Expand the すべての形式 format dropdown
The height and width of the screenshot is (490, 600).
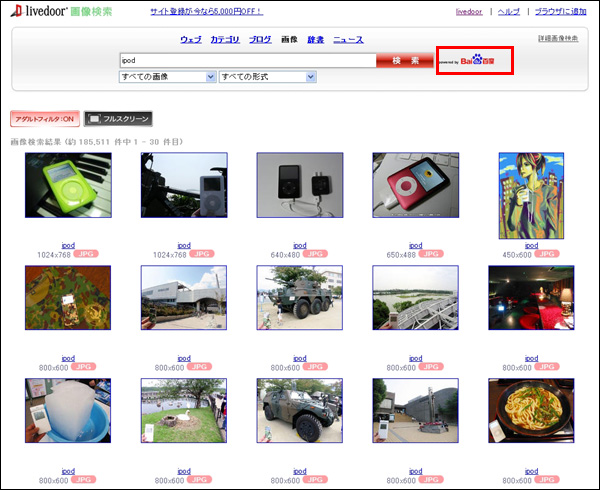(x=267, y=77)
